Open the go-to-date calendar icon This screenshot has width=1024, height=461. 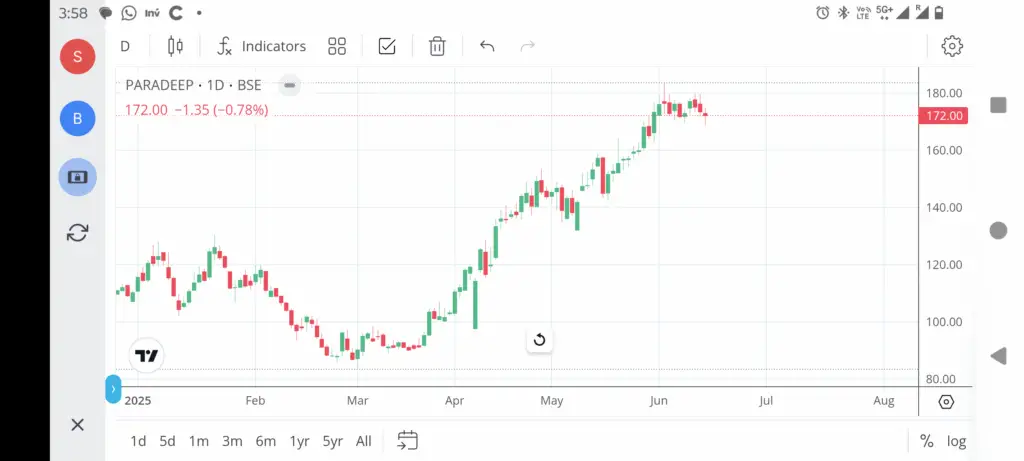(407, 440)
